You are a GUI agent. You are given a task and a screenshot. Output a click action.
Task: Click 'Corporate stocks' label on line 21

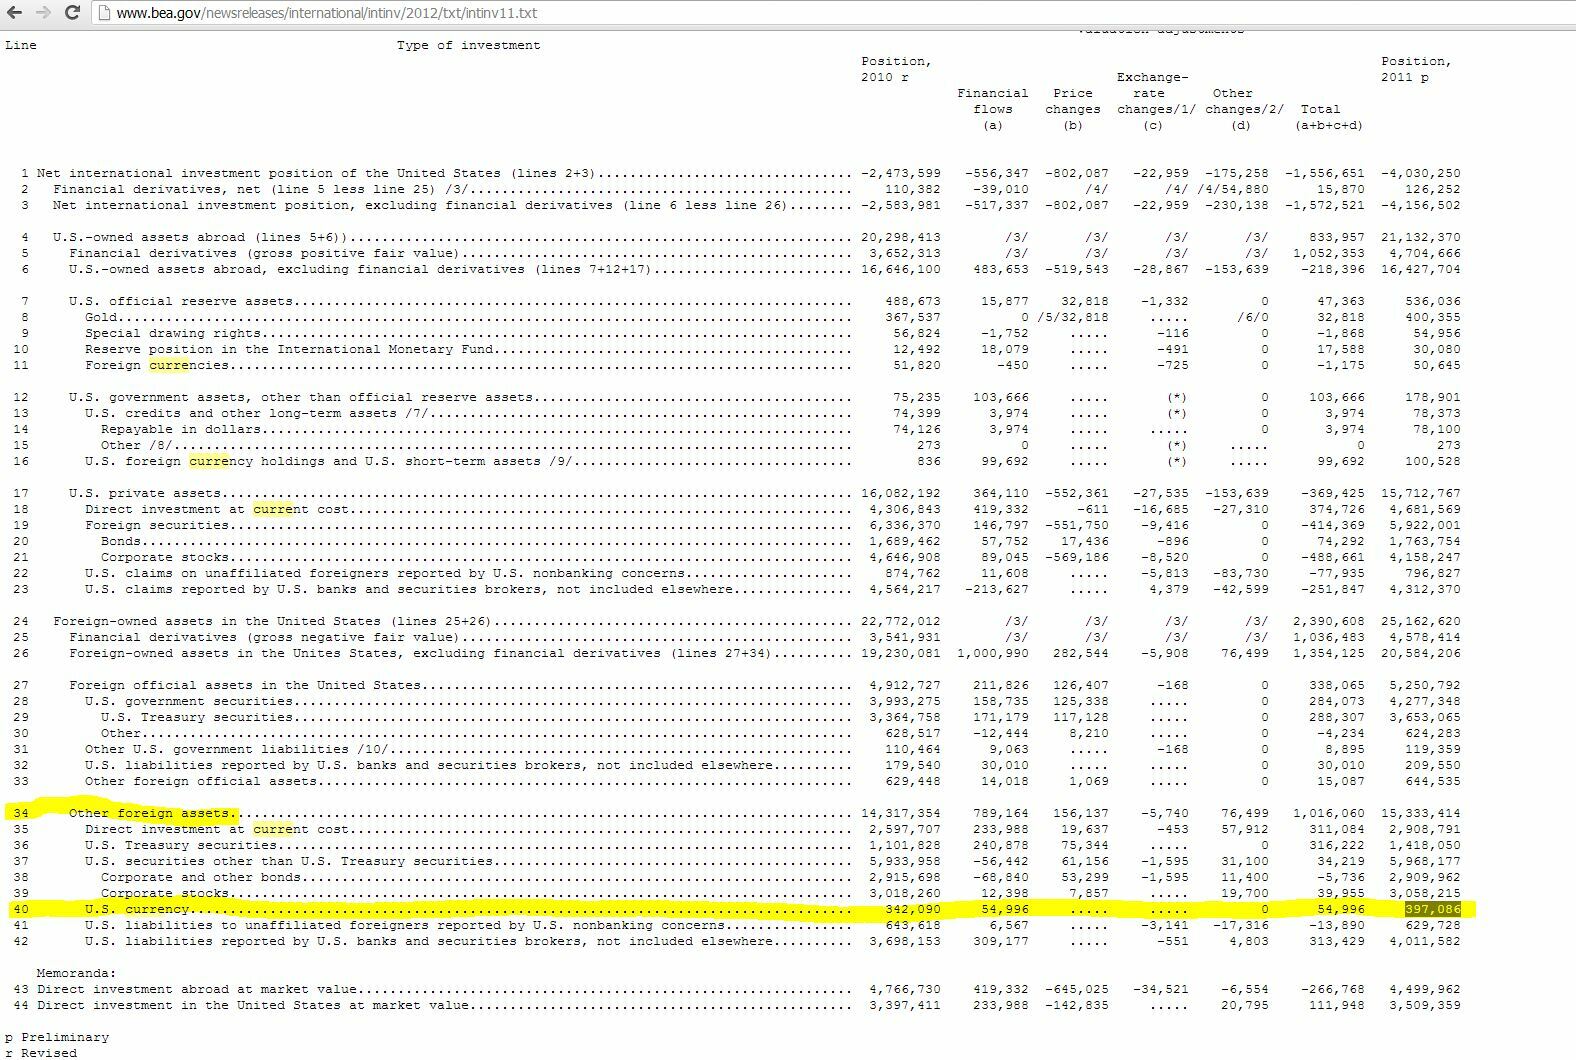coord(165,558)
